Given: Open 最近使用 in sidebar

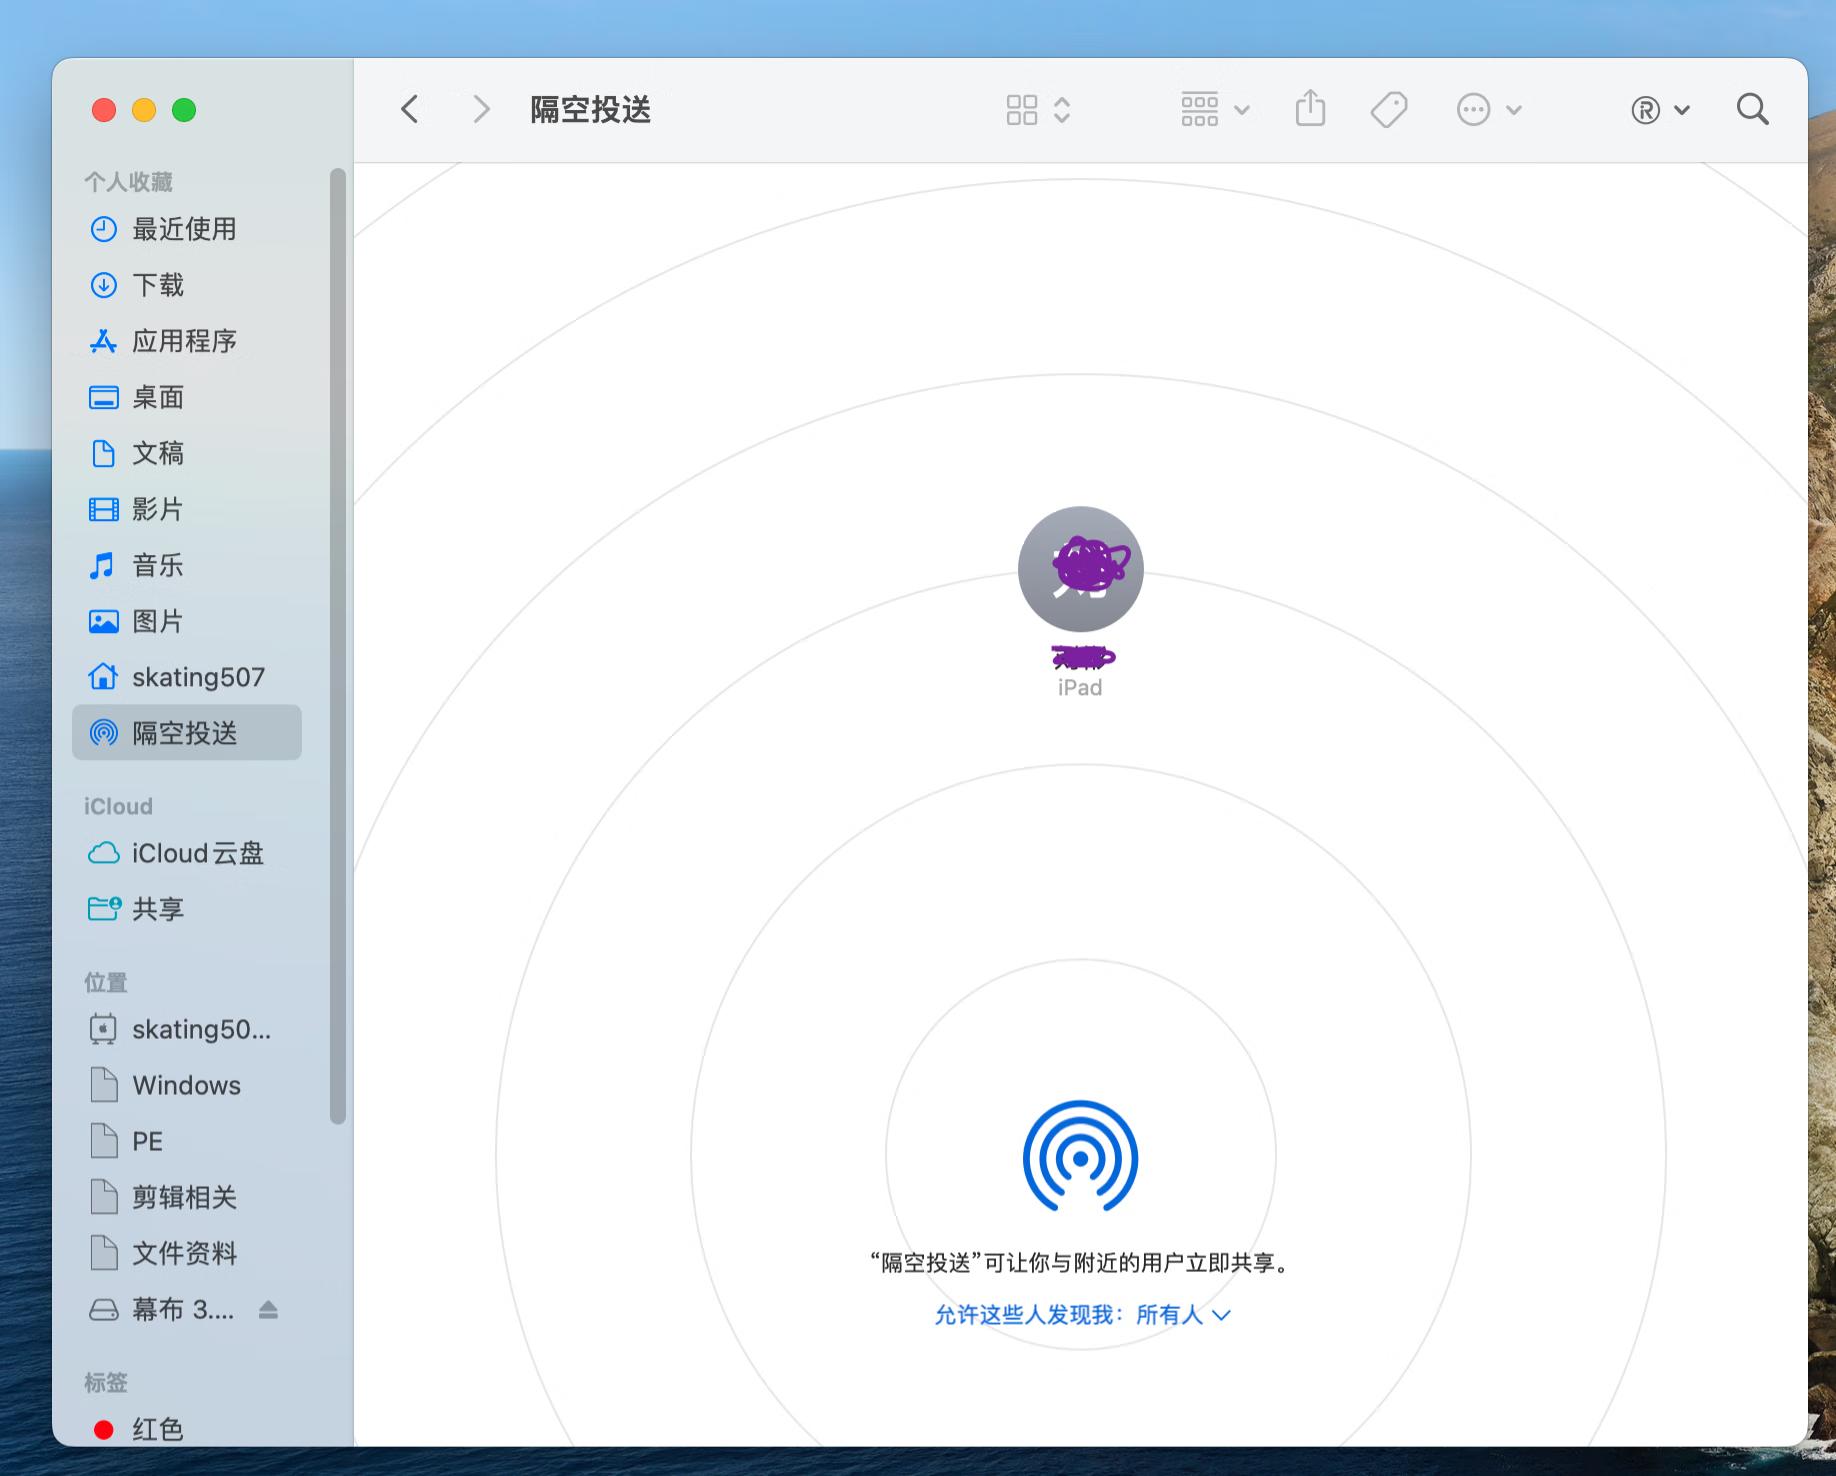Looking at the screenshot, I should [184, 229].
